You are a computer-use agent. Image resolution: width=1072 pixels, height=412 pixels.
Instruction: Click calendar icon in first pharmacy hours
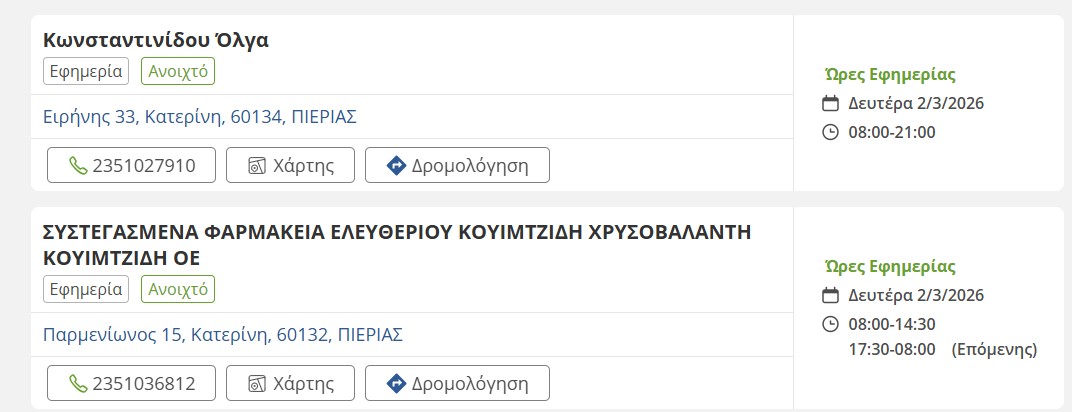point(830,103)
